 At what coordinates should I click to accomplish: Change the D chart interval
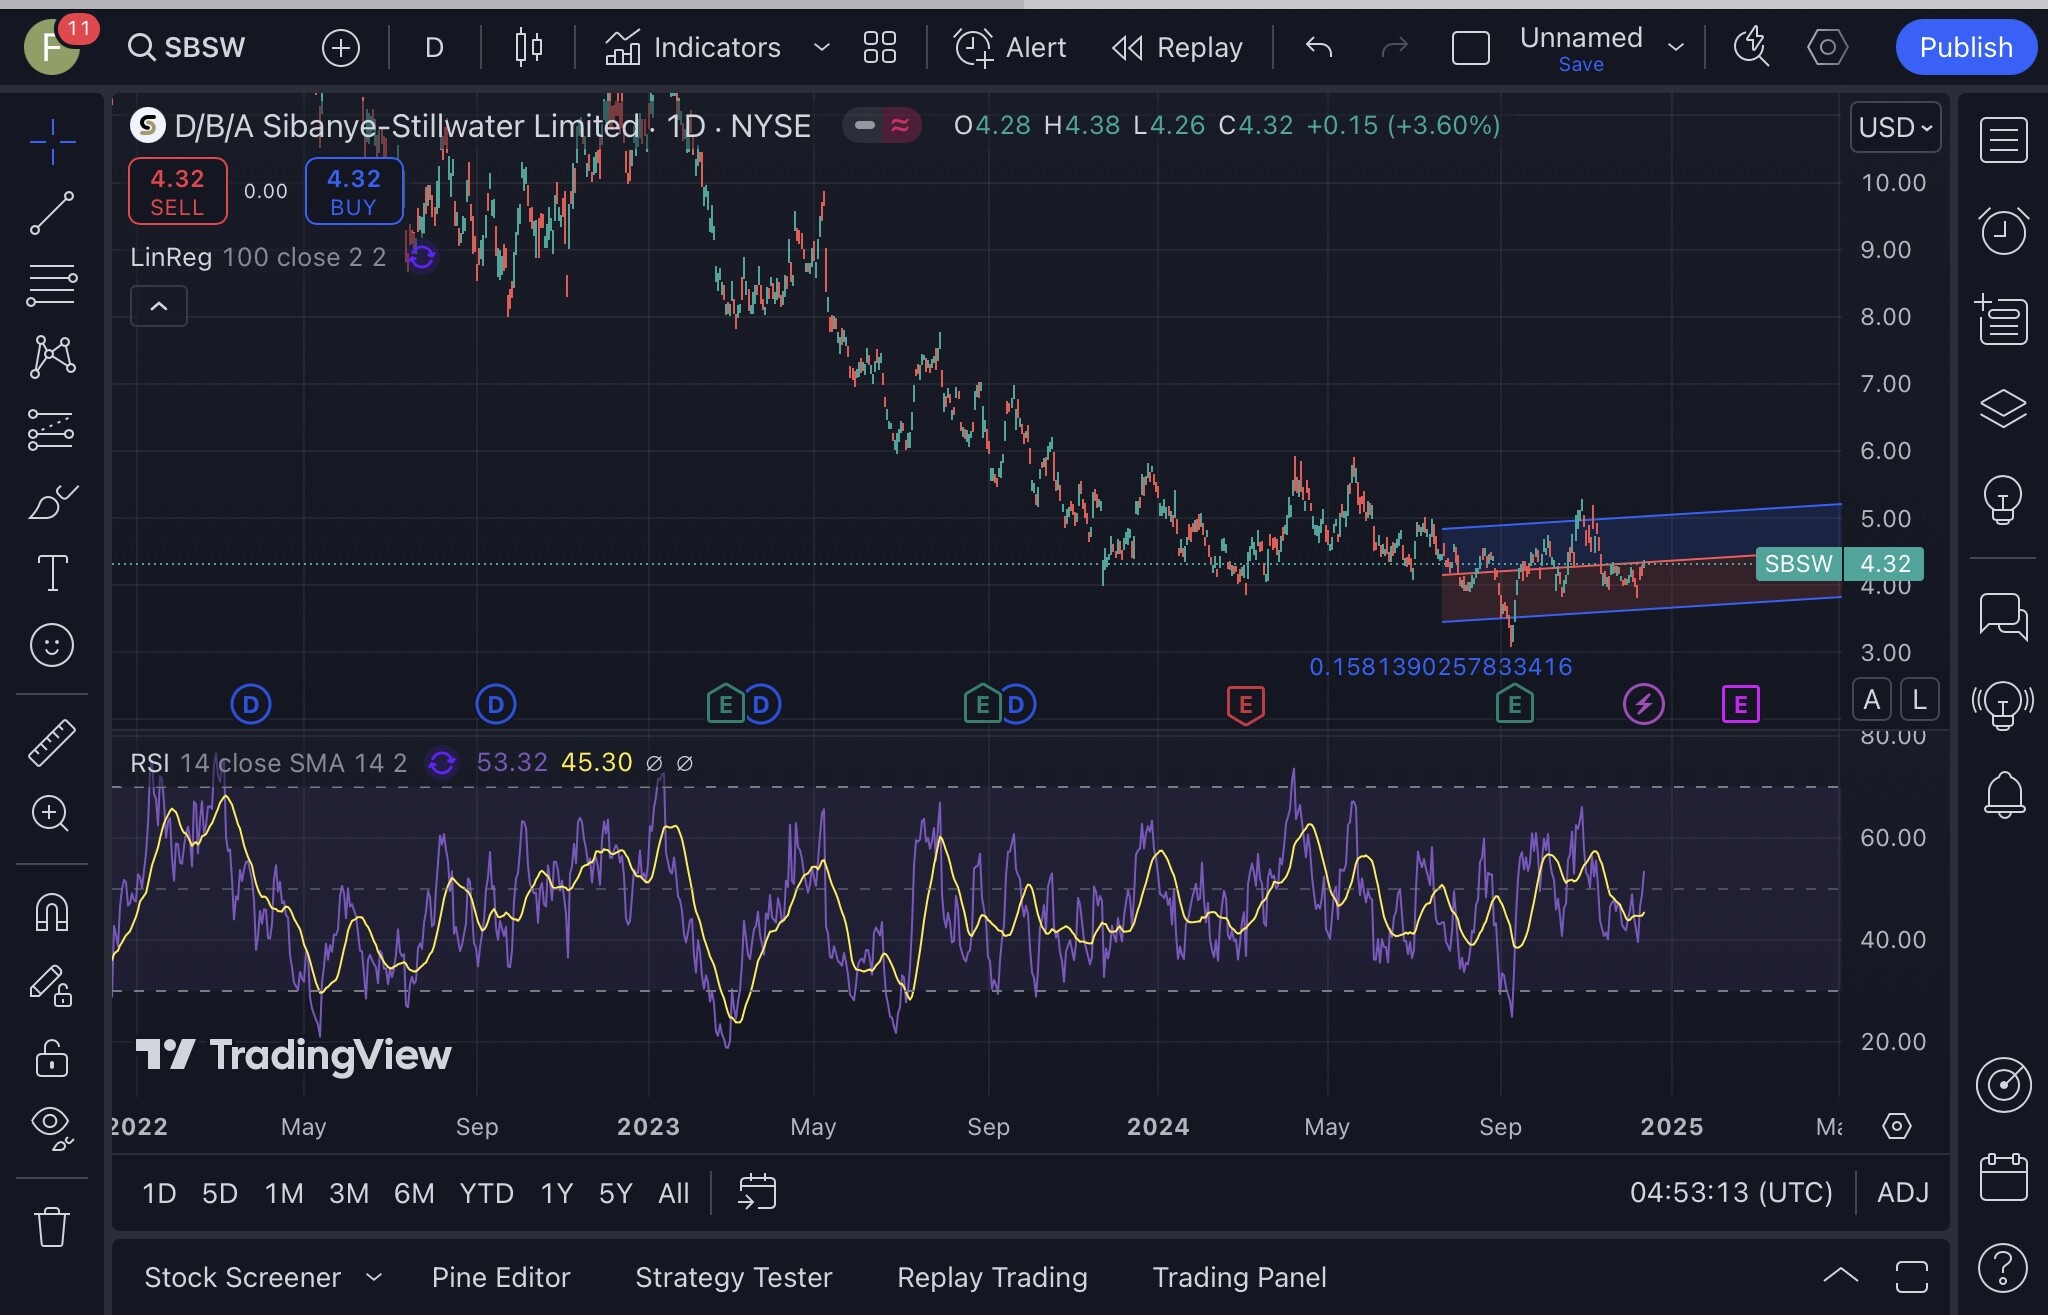pyautogui.click(x=434, y=47)
